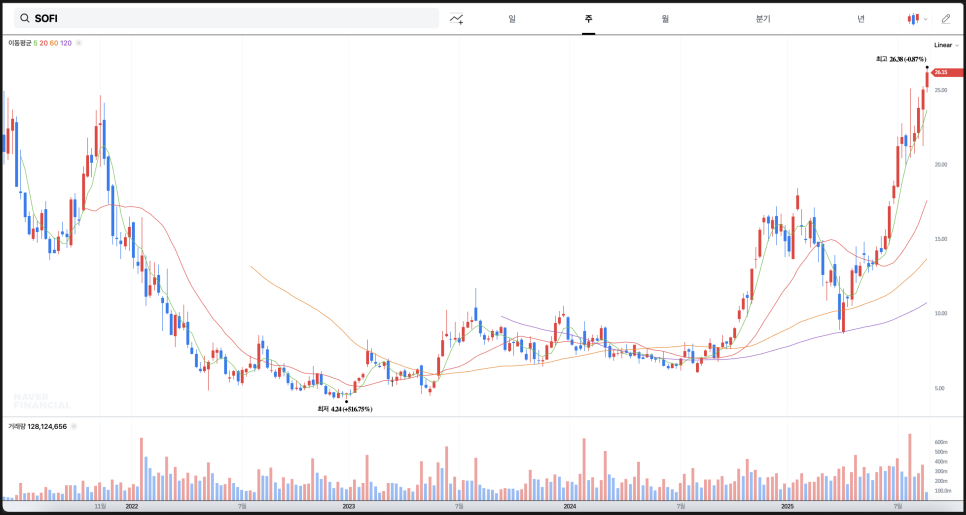Select the weekly 주 tab
The height and width of the screenshot is (515, 966).
point(589,18)
